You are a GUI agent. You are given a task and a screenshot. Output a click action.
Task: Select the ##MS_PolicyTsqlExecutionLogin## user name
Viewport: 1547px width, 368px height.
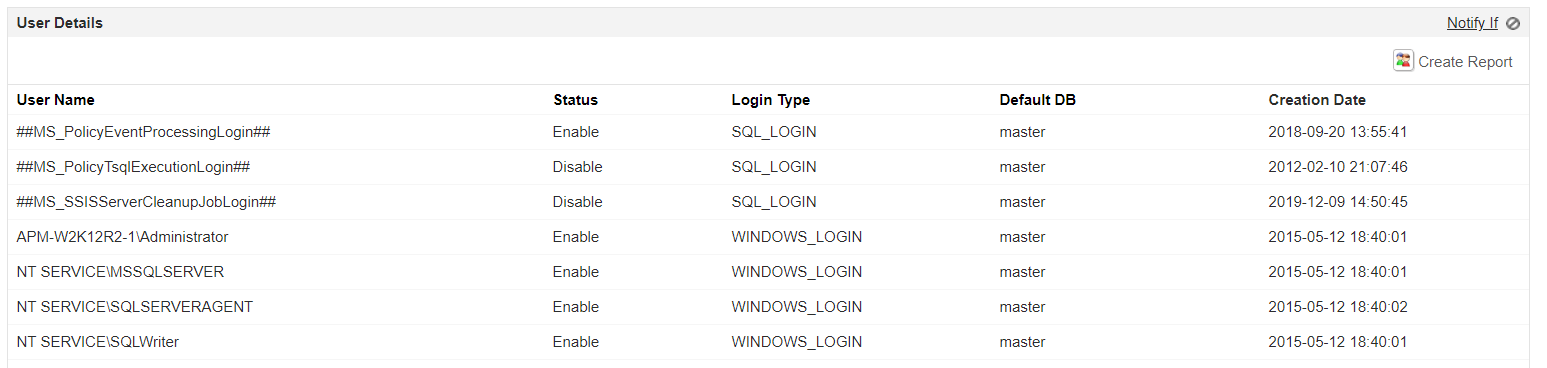coord(133,167)
